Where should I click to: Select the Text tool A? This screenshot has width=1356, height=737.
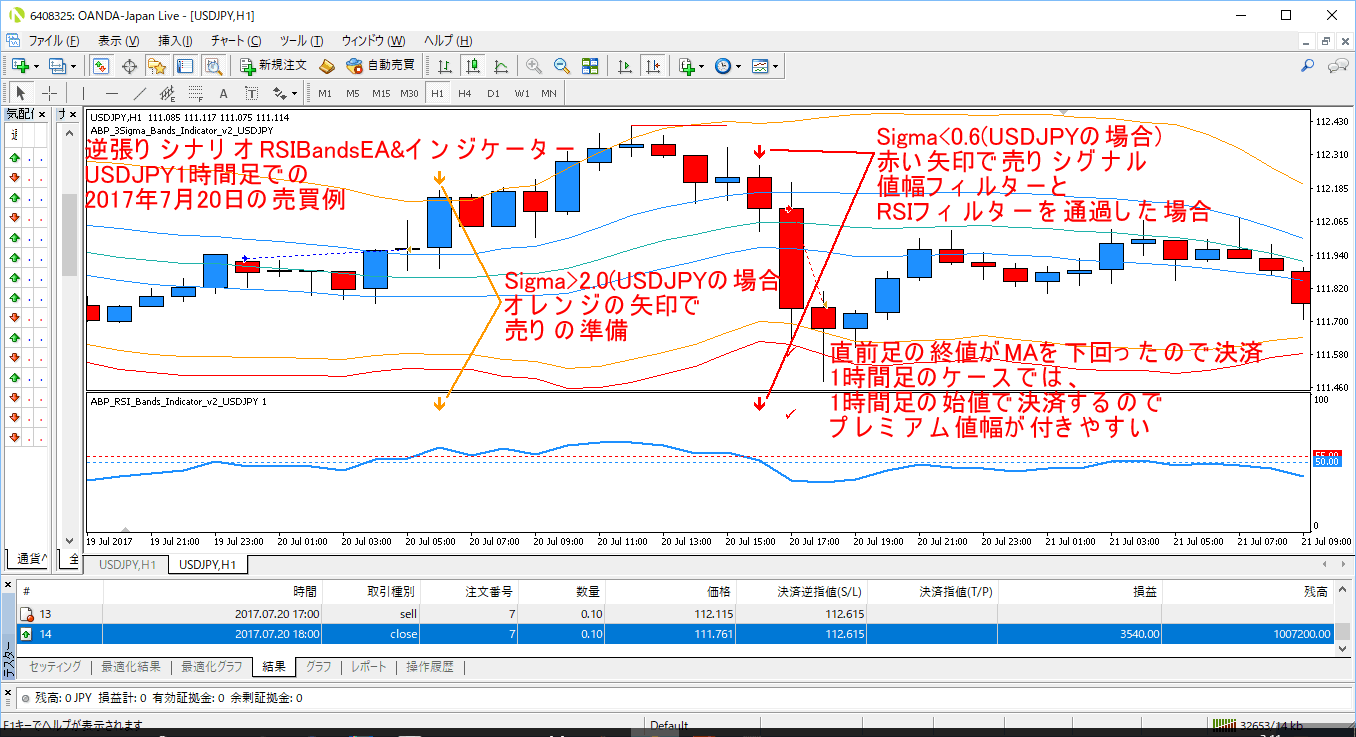[x=224, y=93]
